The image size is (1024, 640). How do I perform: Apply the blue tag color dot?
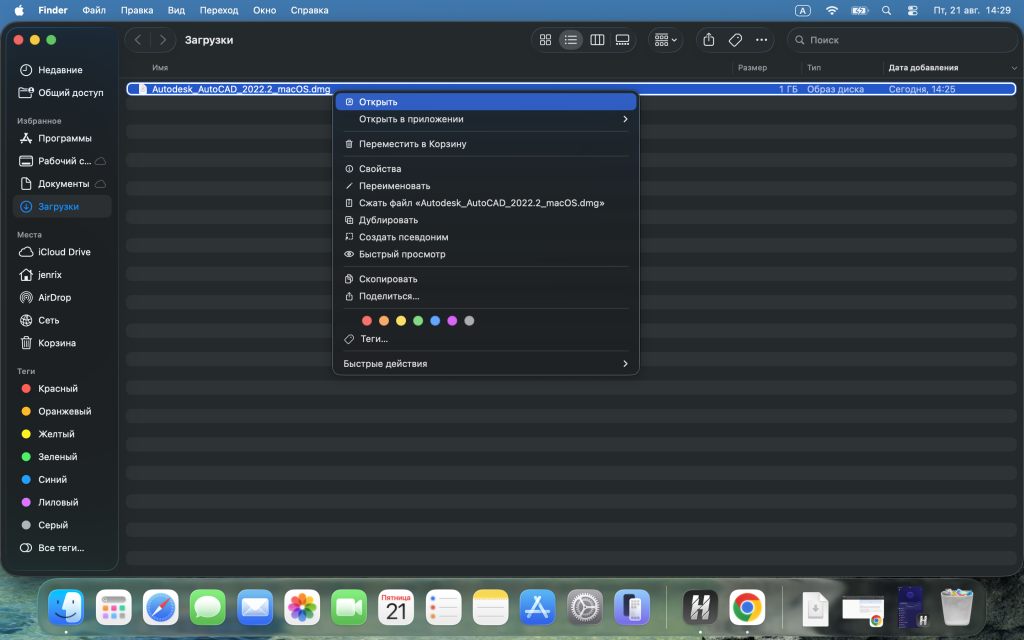tap(435, 321)
